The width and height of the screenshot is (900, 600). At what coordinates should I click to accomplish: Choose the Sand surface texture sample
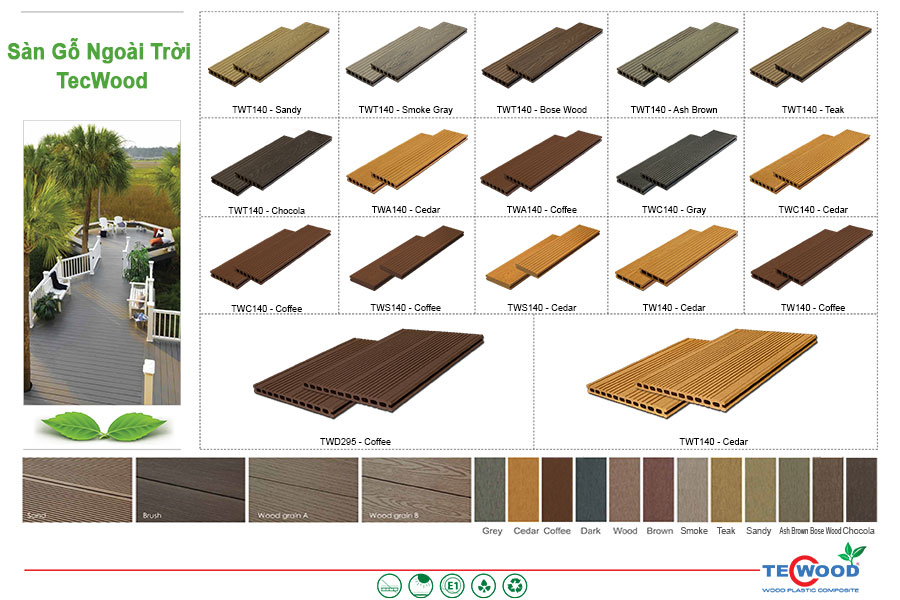point(77,490)
